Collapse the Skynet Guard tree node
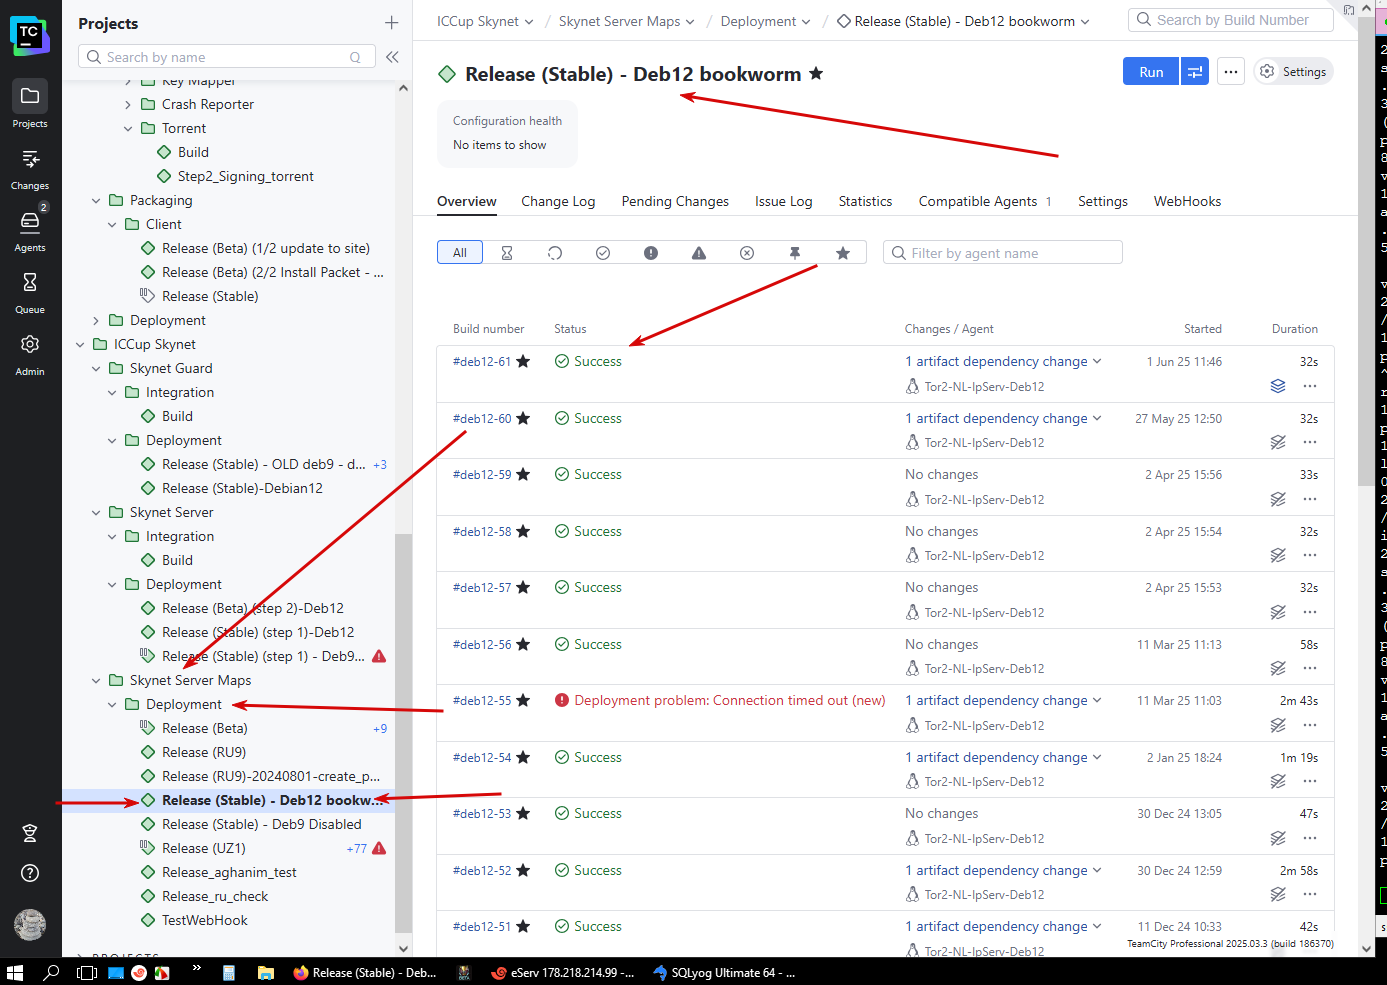The image size is (1387, 985). tap(96, 368)
